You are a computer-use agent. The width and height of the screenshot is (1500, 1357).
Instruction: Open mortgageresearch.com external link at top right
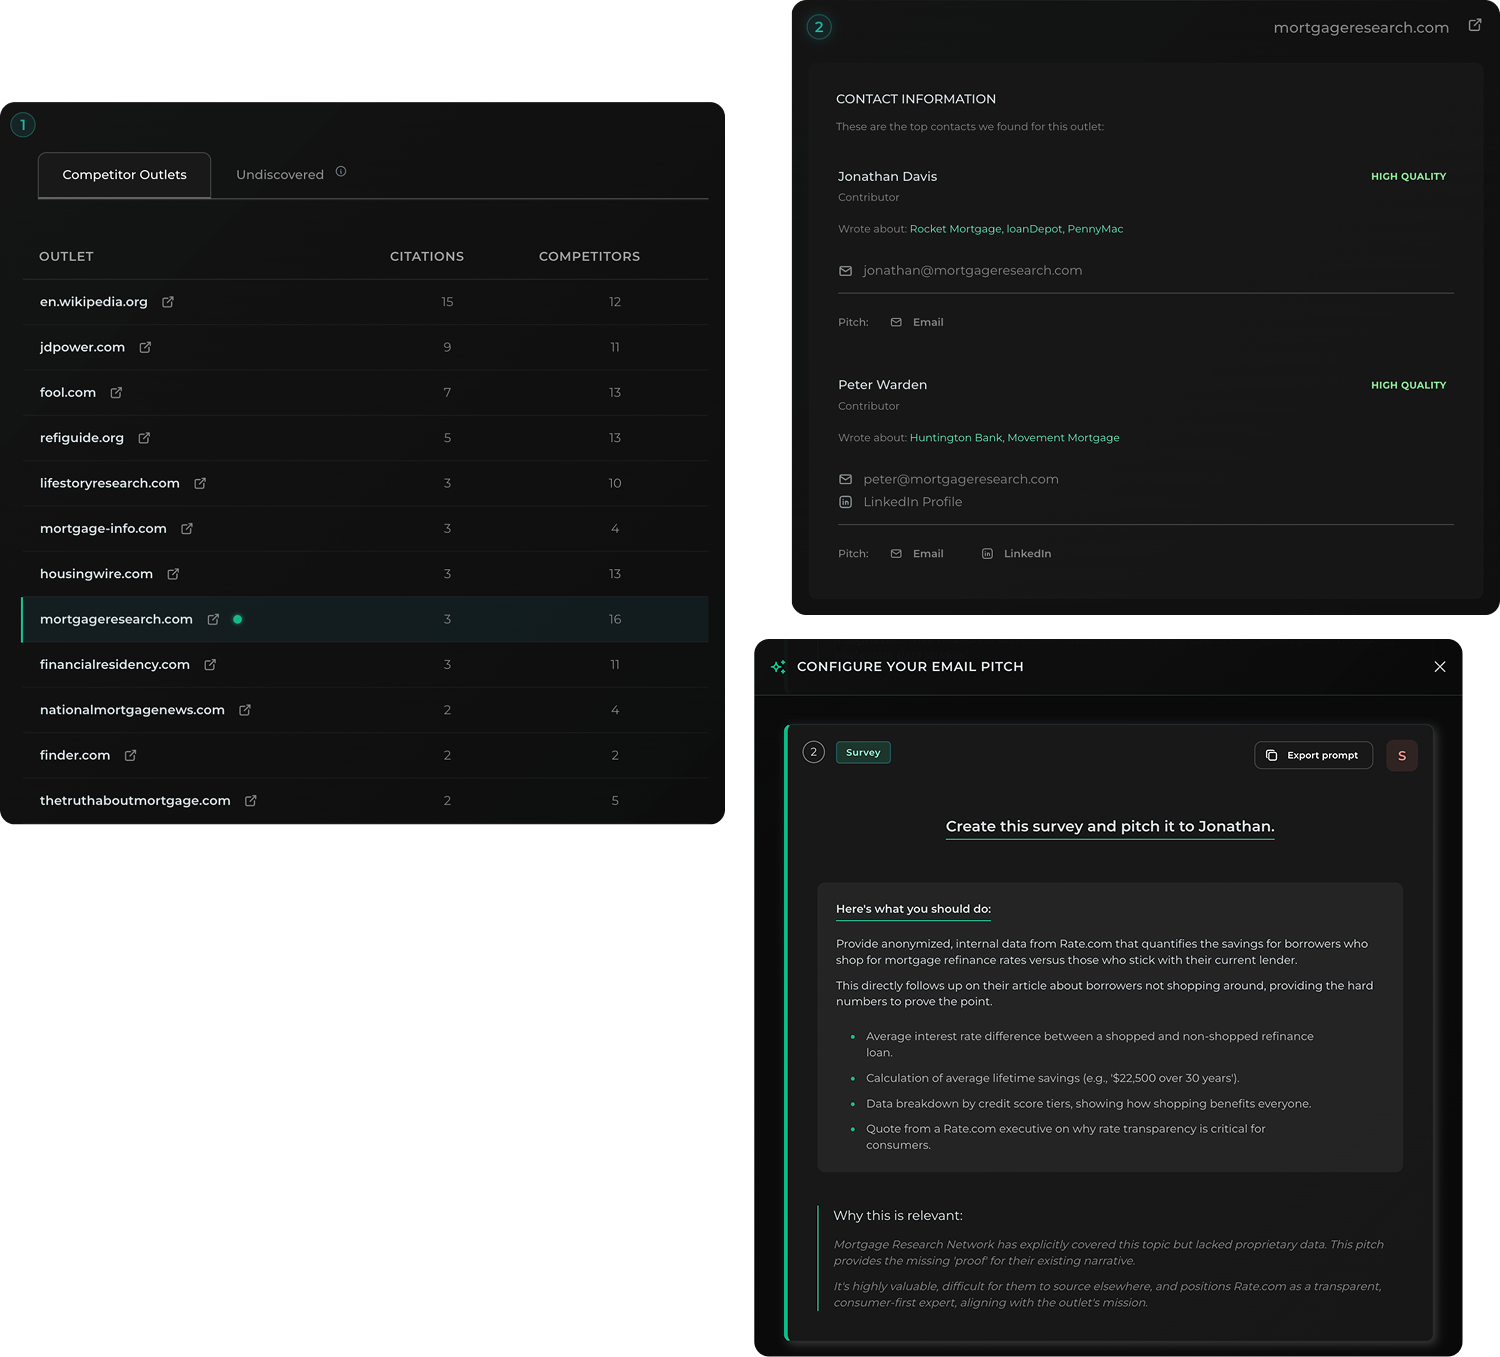point(1474,25)
